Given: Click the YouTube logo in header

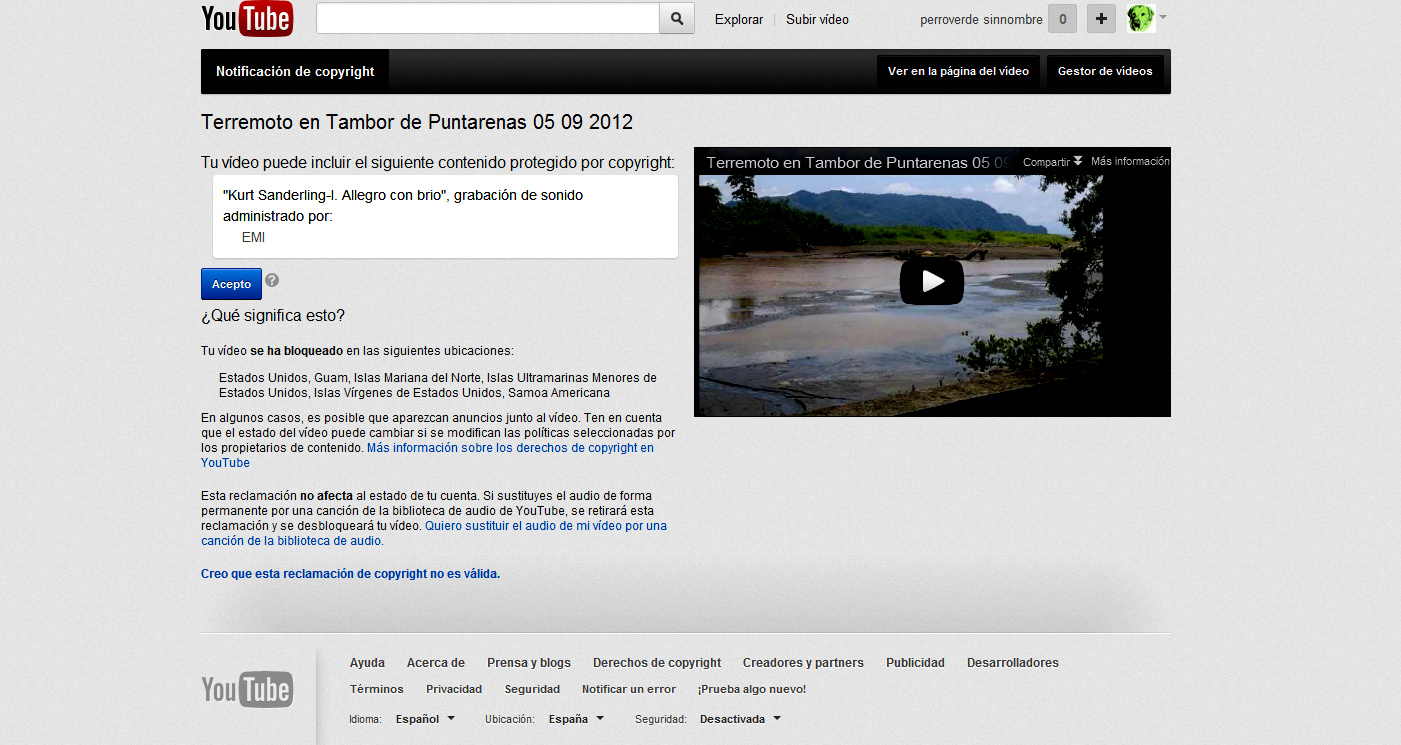Looking at the screenshot, I should [x=247, y=19].
